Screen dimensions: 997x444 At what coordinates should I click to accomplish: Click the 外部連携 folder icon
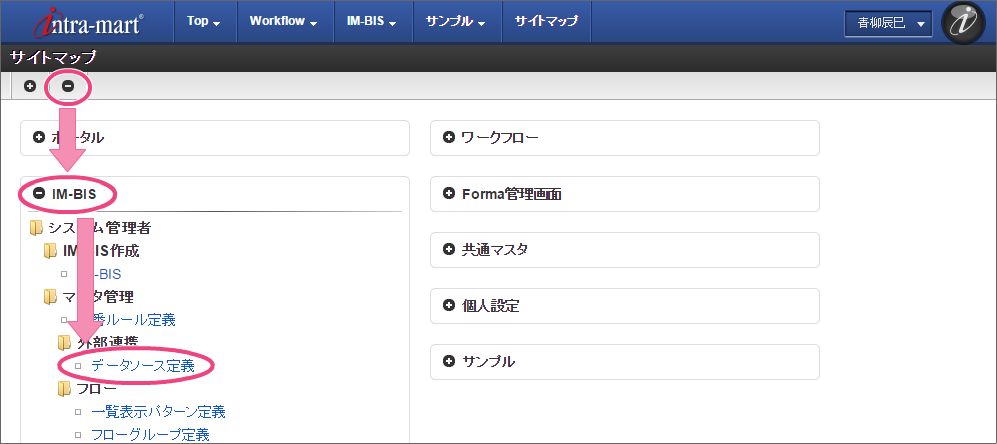pos(65,343)
